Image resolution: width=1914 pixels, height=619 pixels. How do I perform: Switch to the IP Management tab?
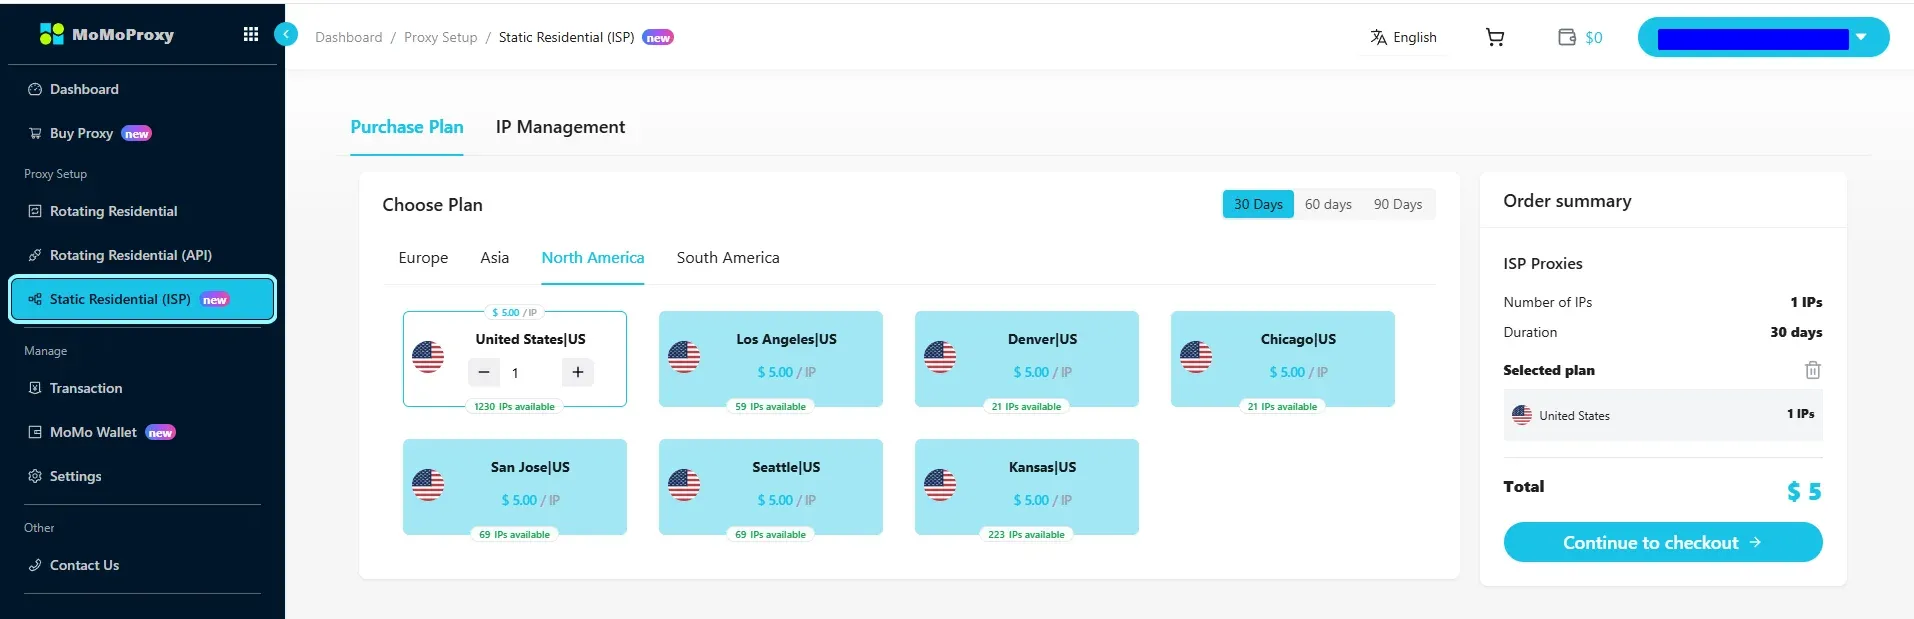click(x=560, y=127)
